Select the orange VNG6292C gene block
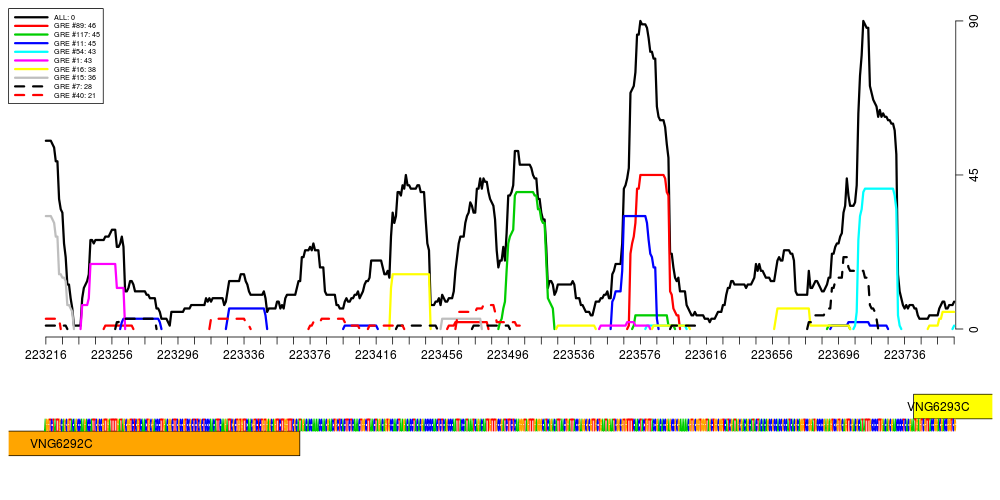Screen dimensions: 1000x500 (153, 443)
